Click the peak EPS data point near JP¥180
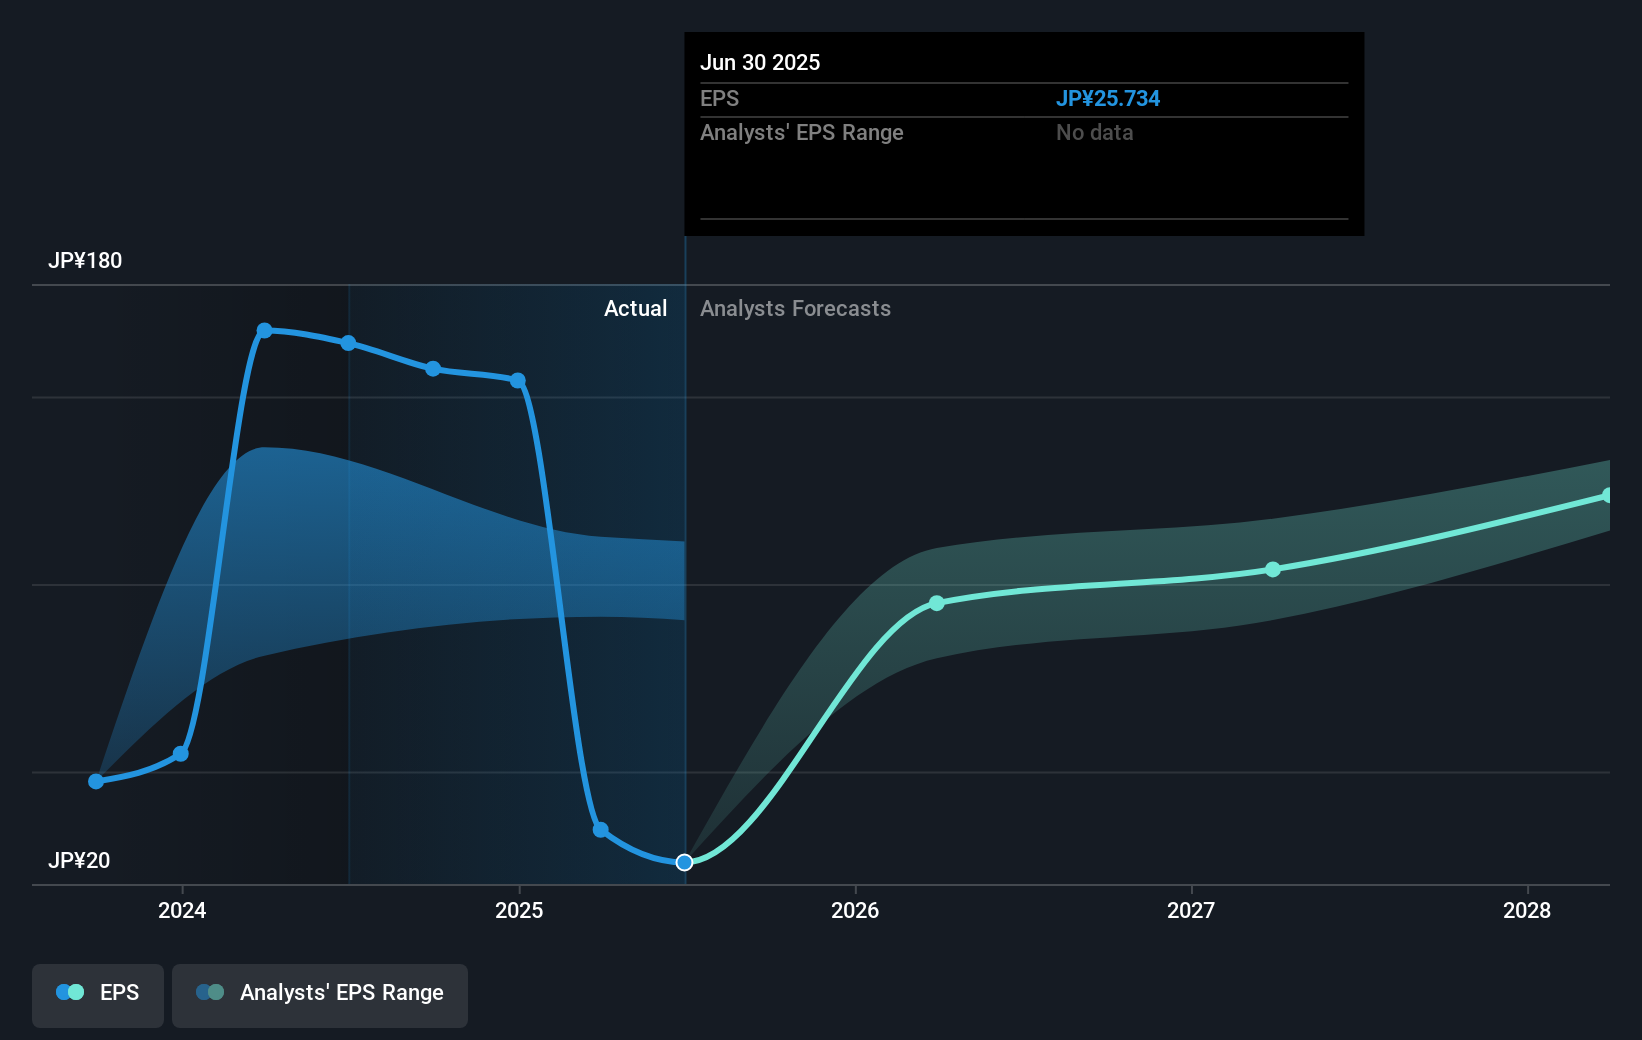The image size is (1642, 1040). [264, 329]
